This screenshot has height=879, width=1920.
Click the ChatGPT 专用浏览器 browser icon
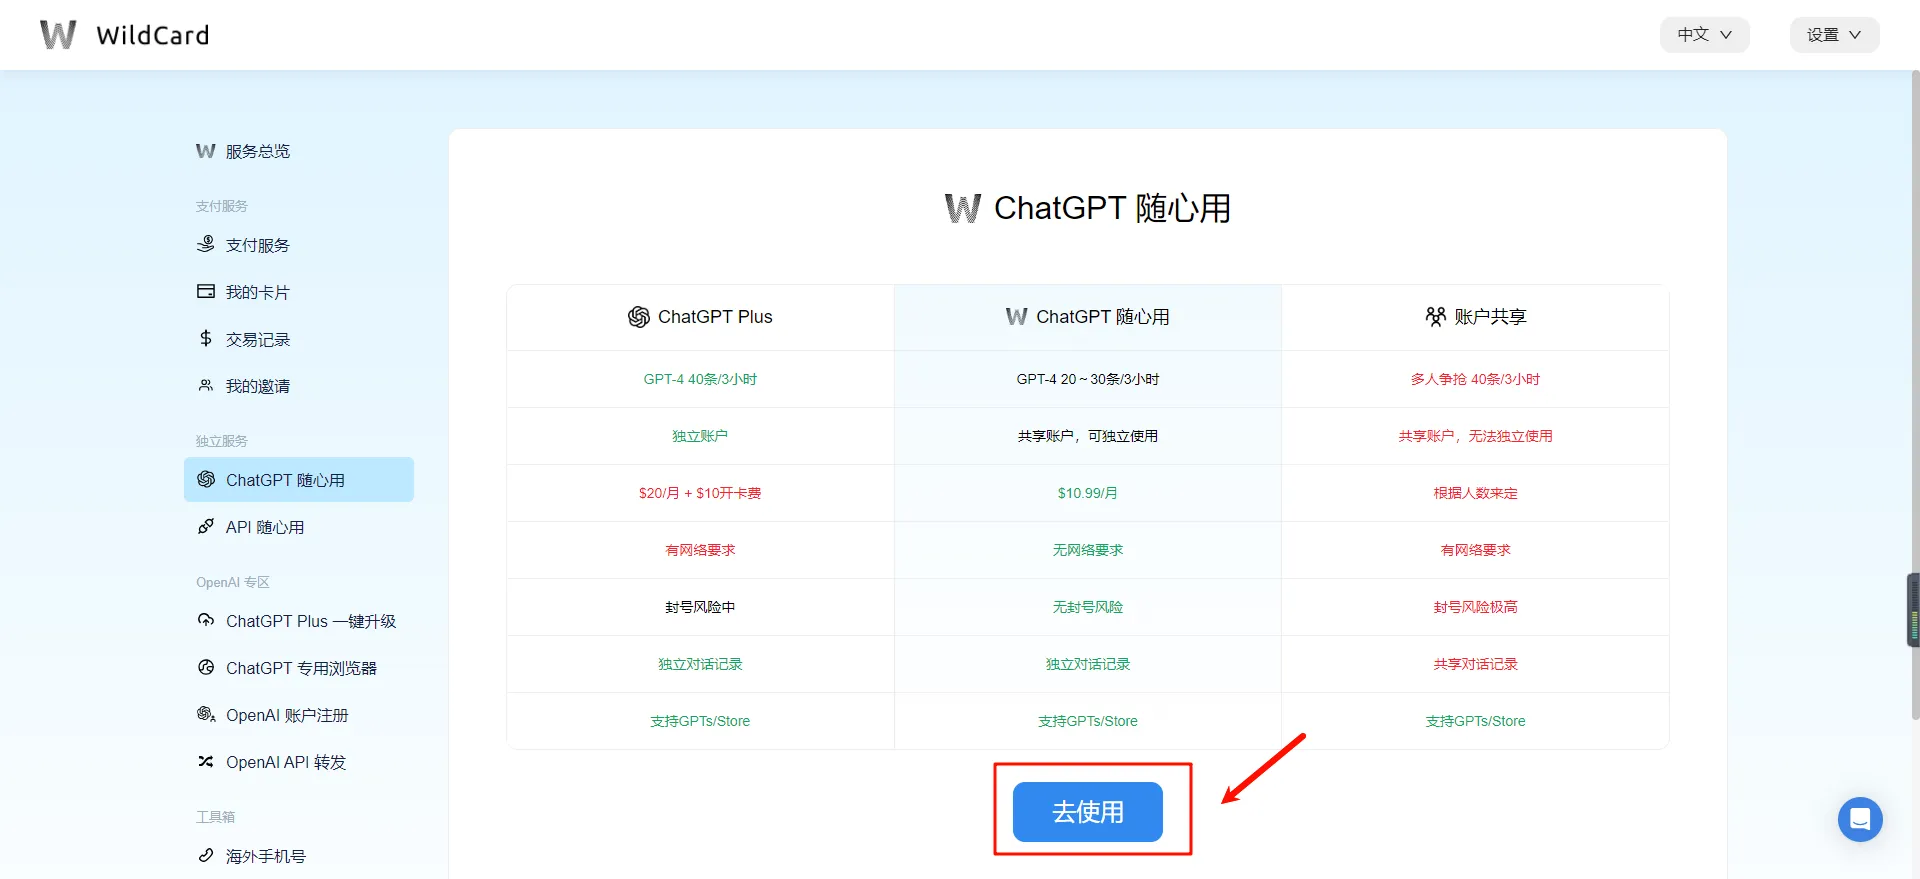206,667
